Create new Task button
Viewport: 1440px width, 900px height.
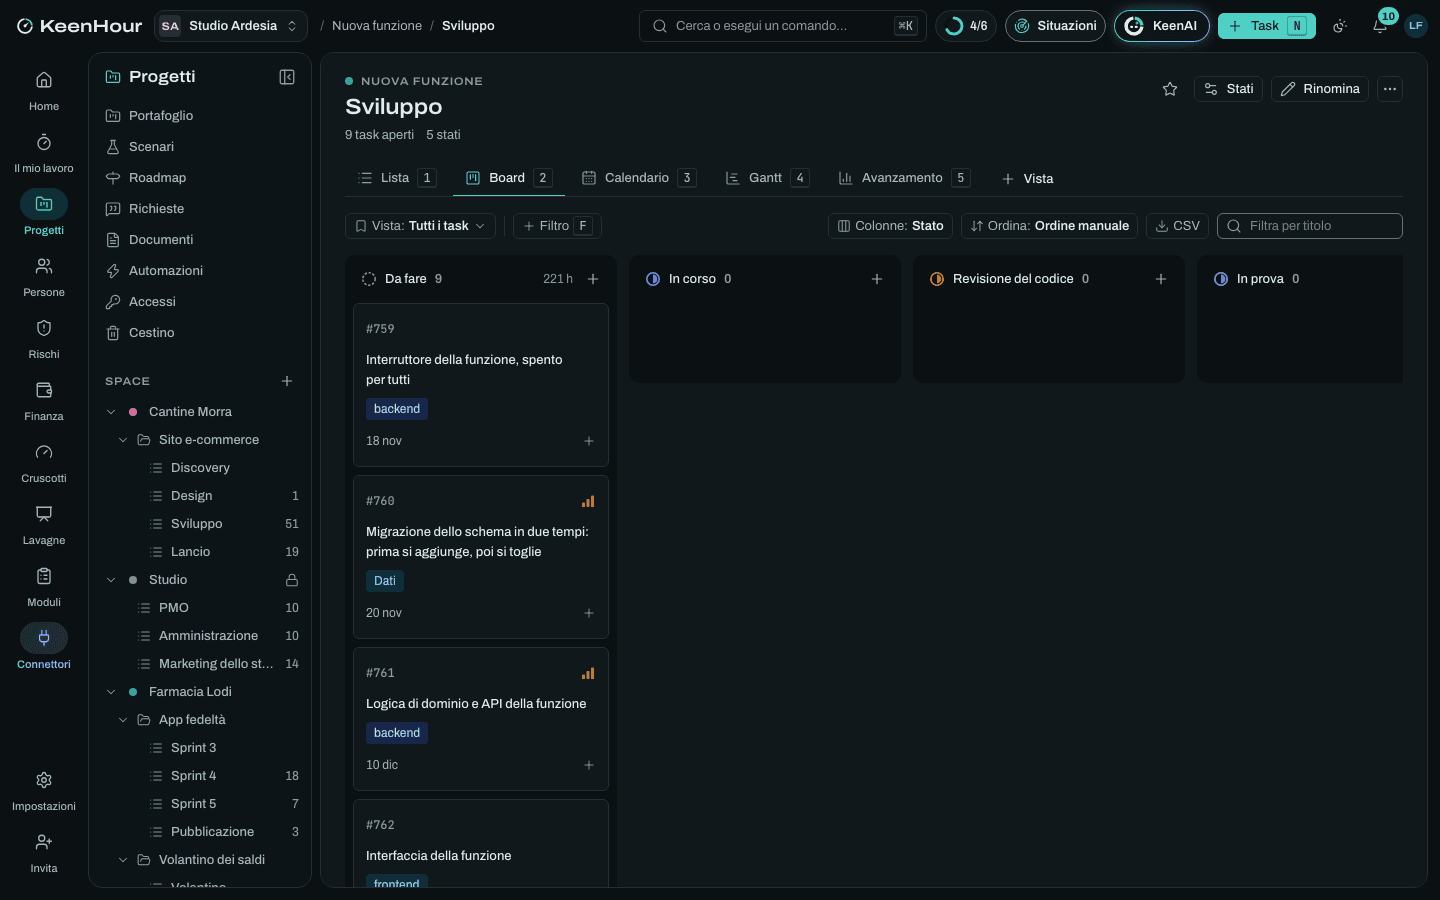(1267, 26)
